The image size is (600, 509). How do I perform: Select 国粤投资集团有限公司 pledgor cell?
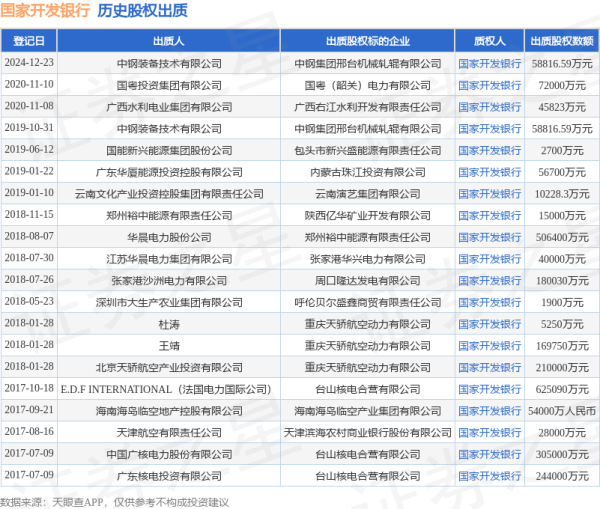pos(169,85)
